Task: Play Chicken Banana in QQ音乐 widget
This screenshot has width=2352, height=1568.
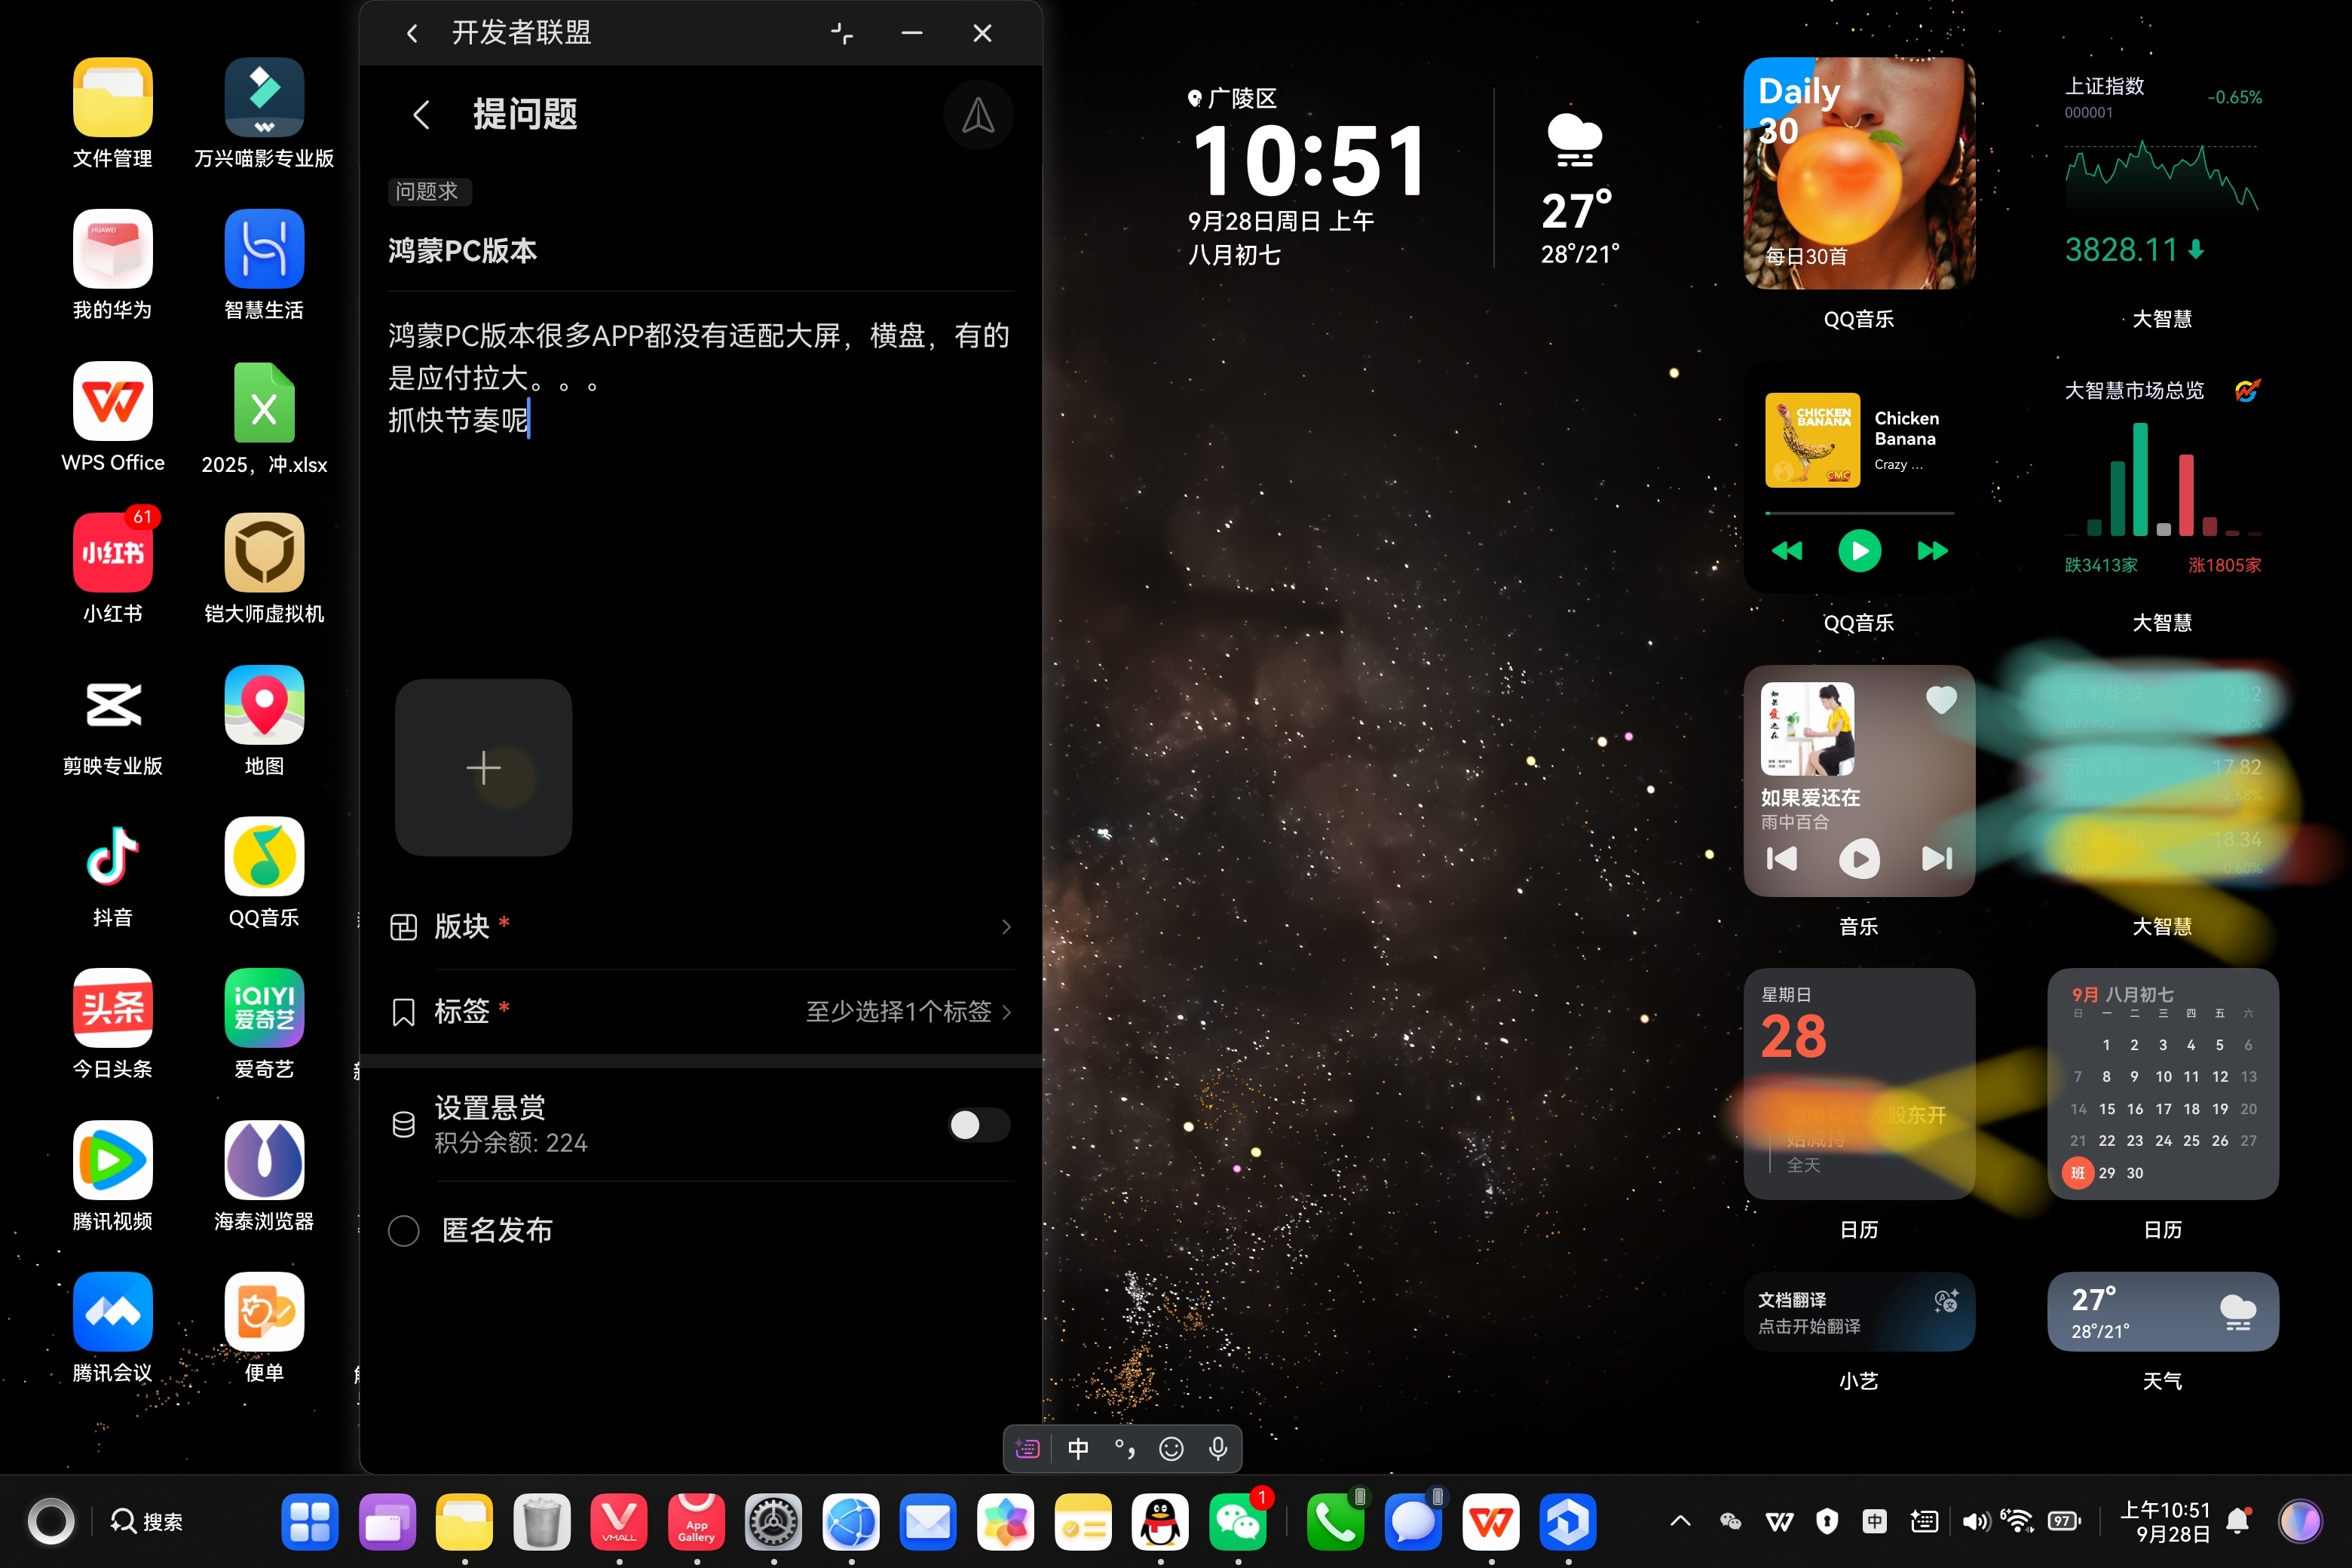Action: (1858, 550)
